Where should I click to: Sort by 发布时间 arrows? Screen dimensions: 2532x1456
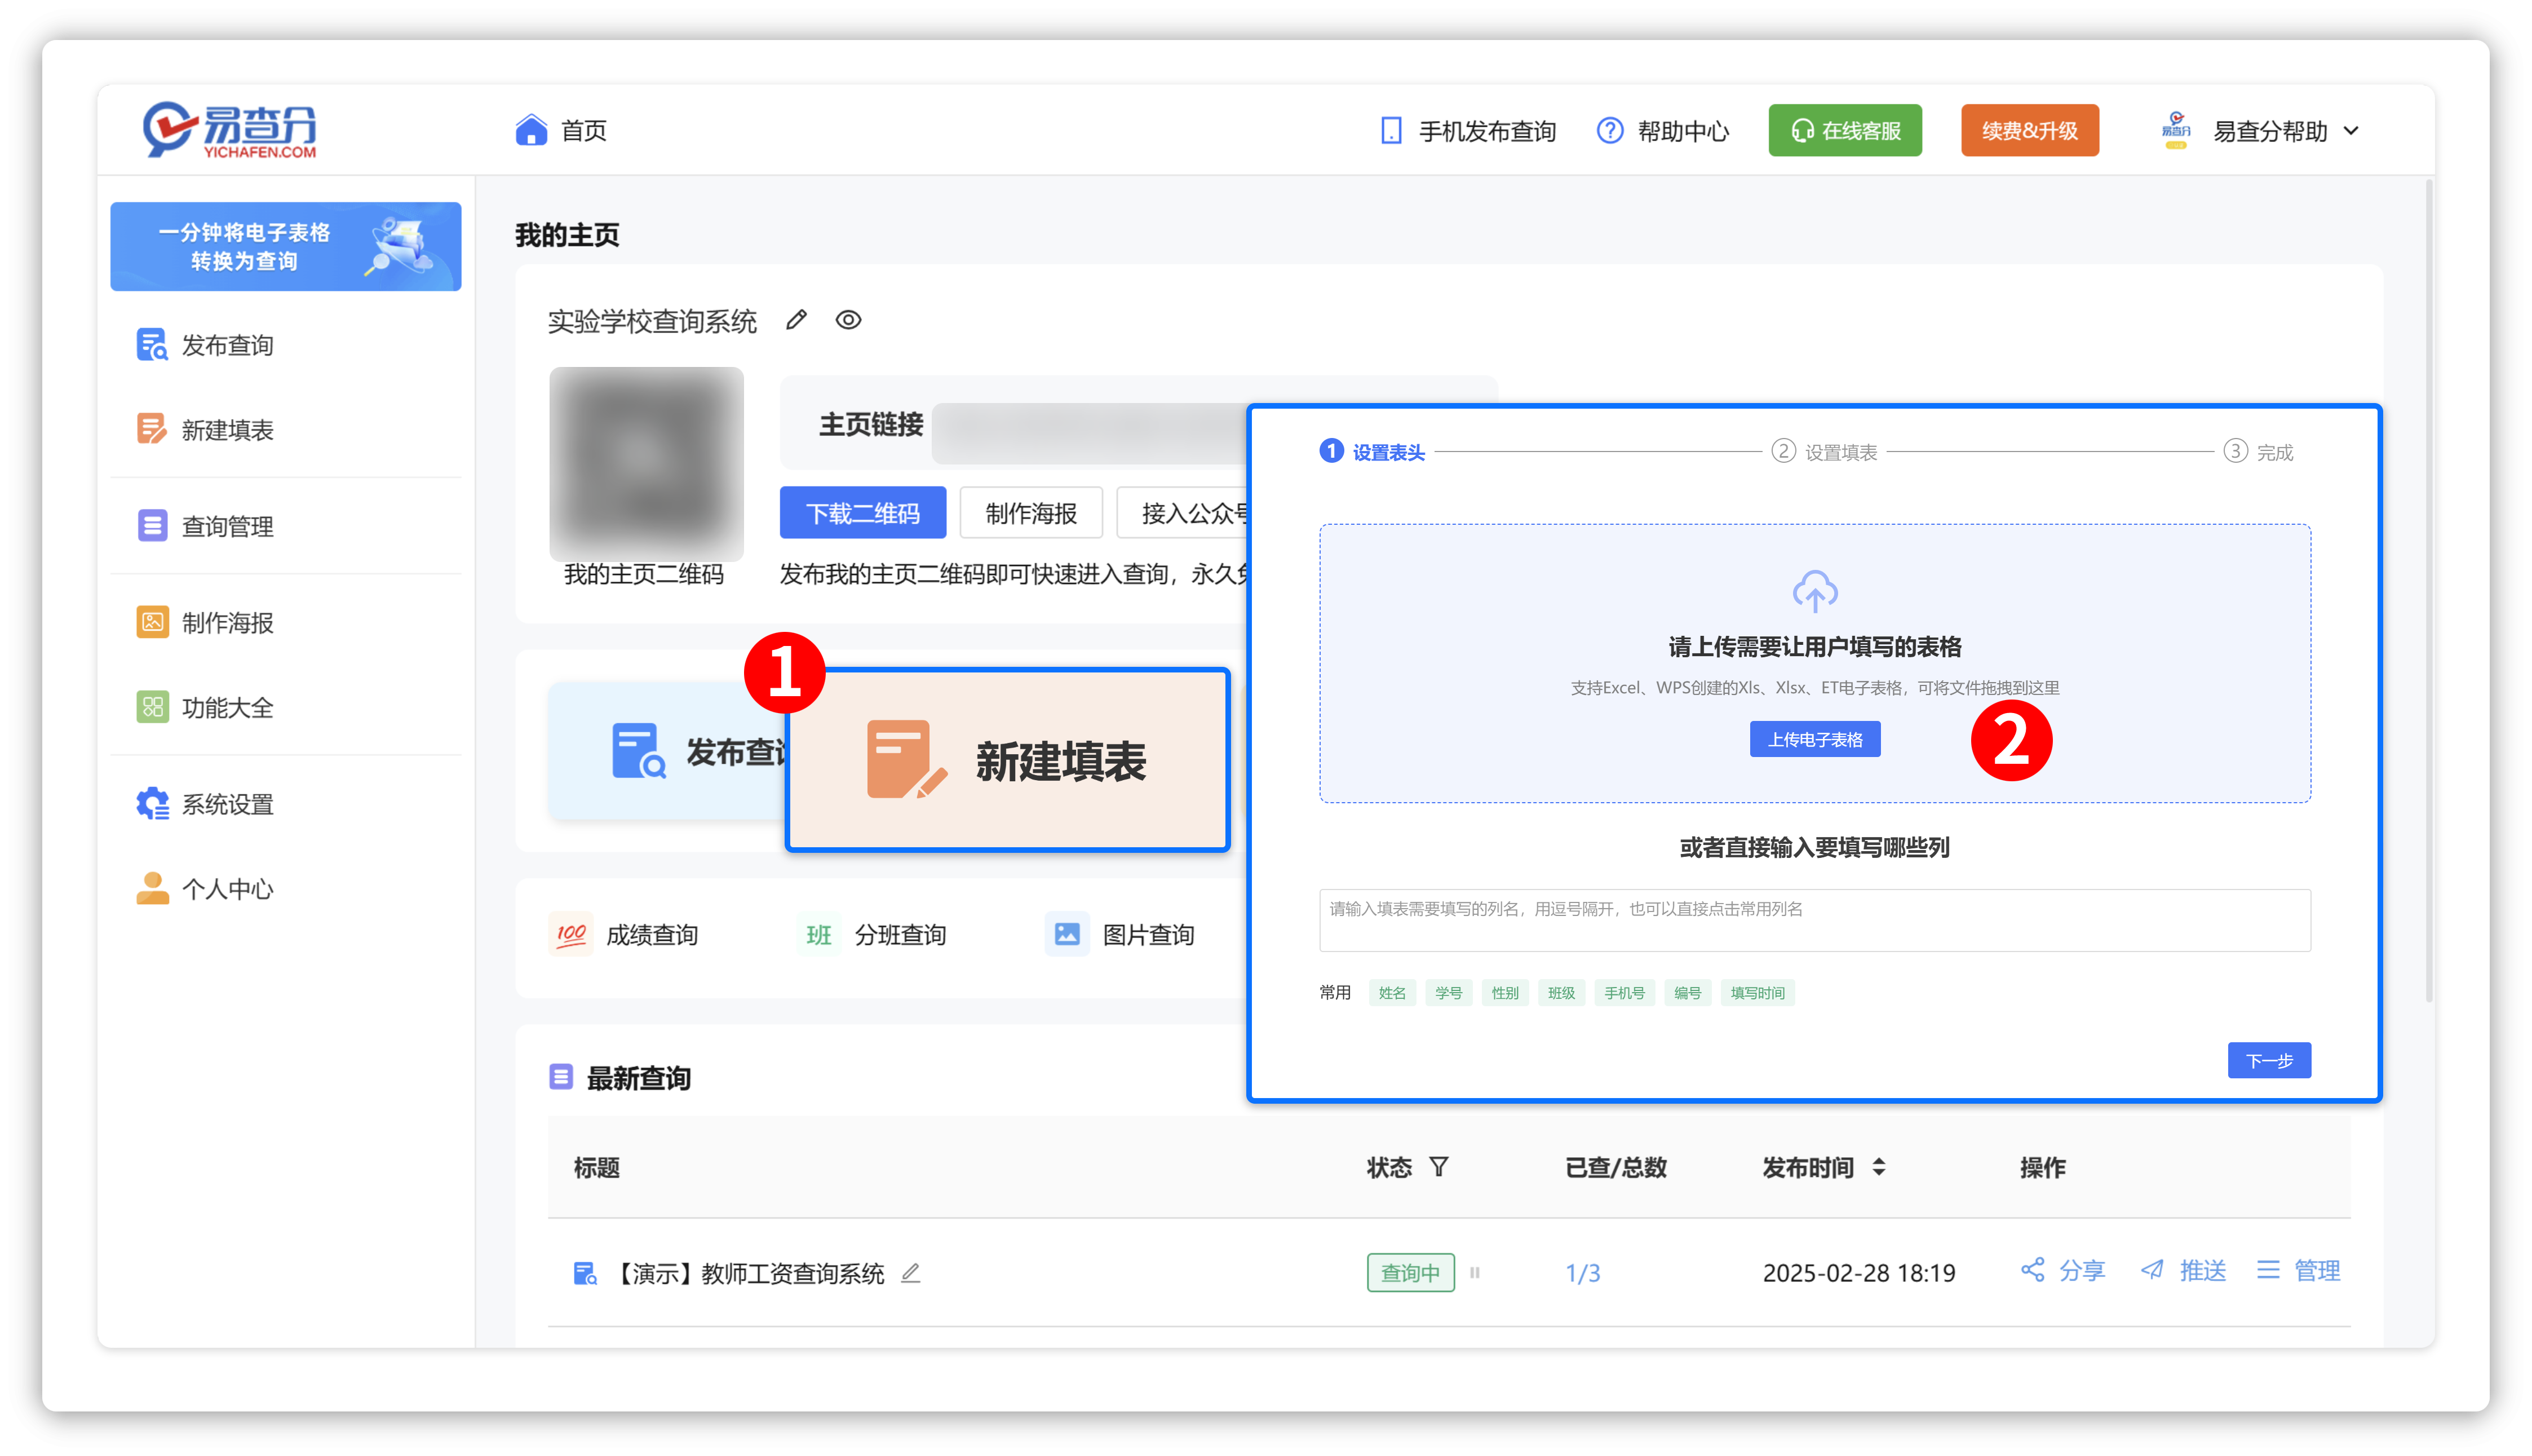pos(1879,1167)
